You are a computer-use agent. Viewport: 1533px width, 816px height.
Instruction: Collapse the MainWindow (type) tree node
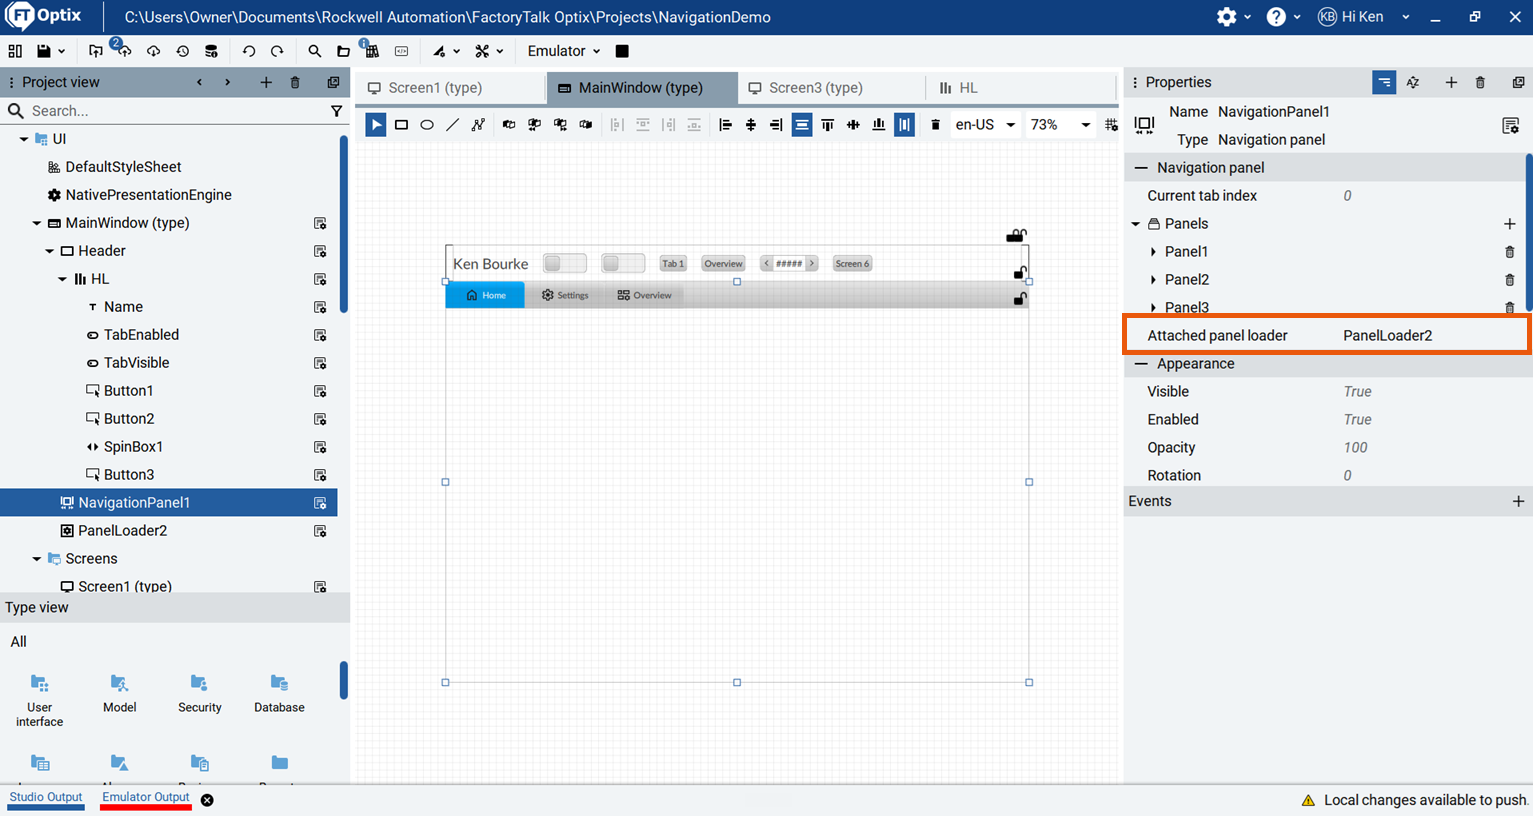pyautogui.click(x=37, y=223)
